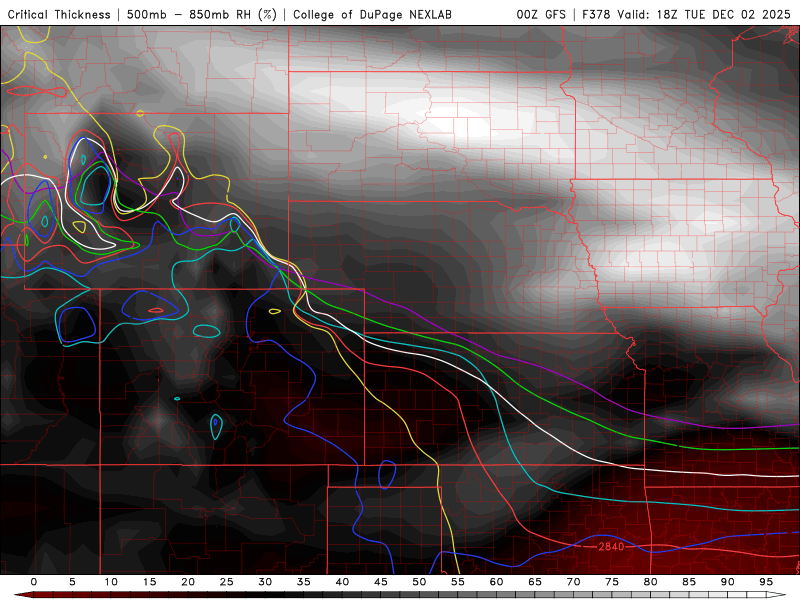Click the '75' value on the color bar scale
Screen dimensions: 800x600
pyautogui.click(x=612, y=582)
